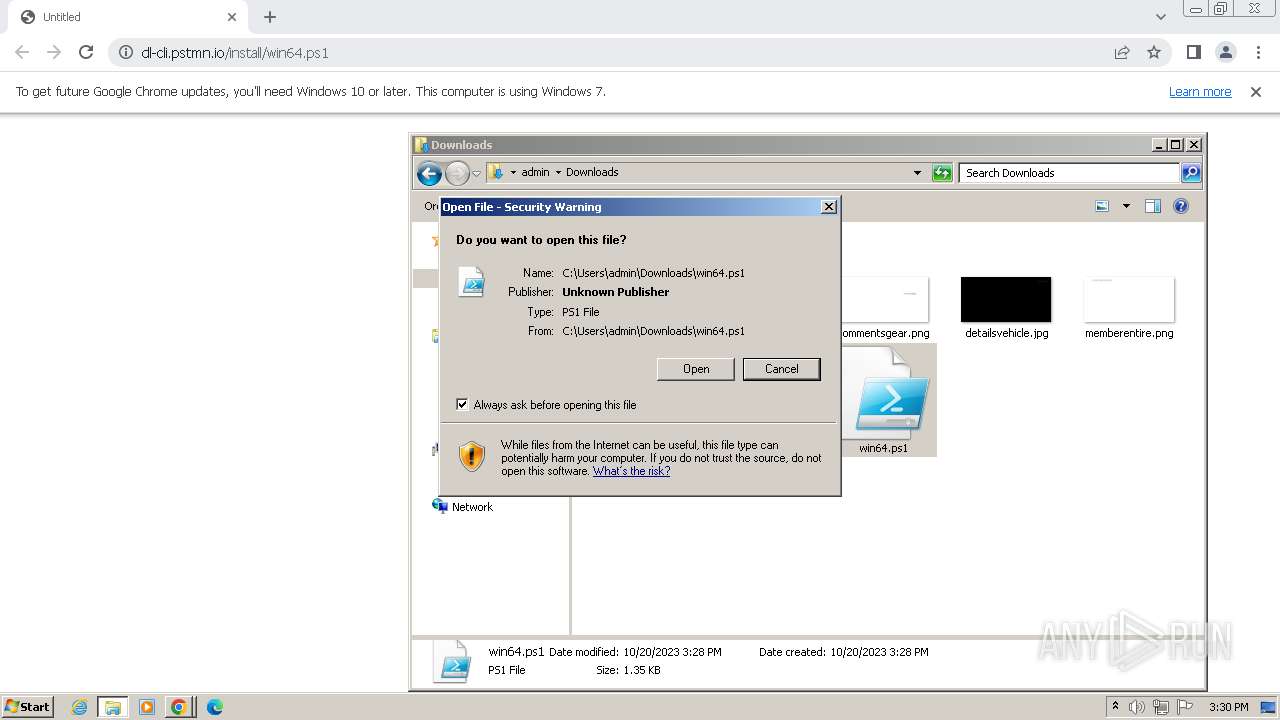Click the site info icon in address bar
1280x720 pixels.
click(x=126, y=52)
